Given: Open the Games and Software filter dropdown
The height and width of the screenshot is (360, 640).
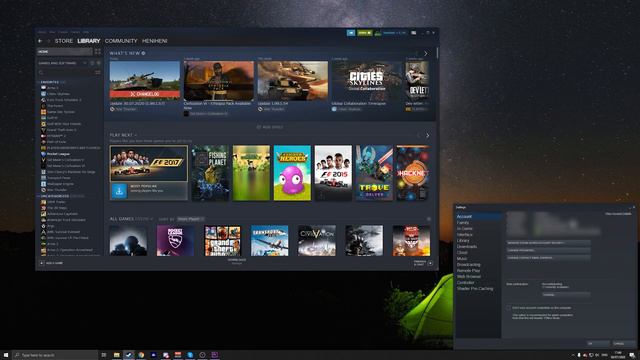Looking at the screenshot, I should click(x=61, y=63).
